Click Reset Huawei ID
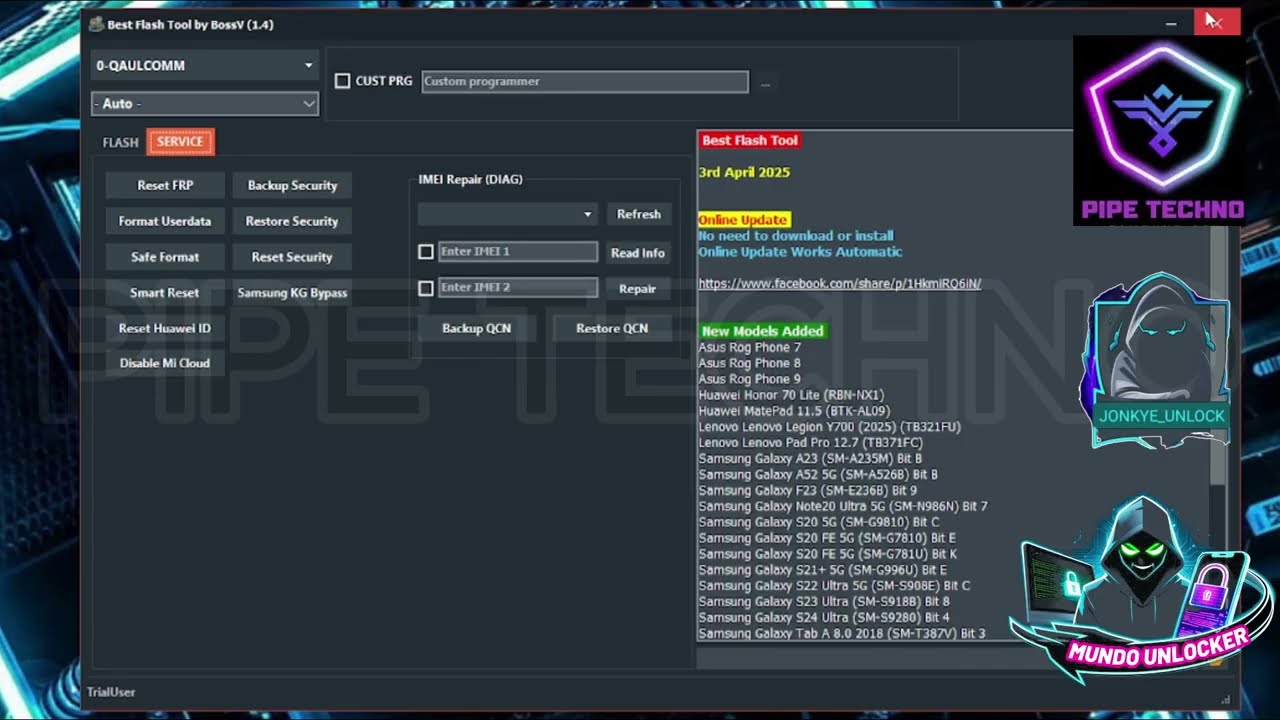 pos(165,328)
